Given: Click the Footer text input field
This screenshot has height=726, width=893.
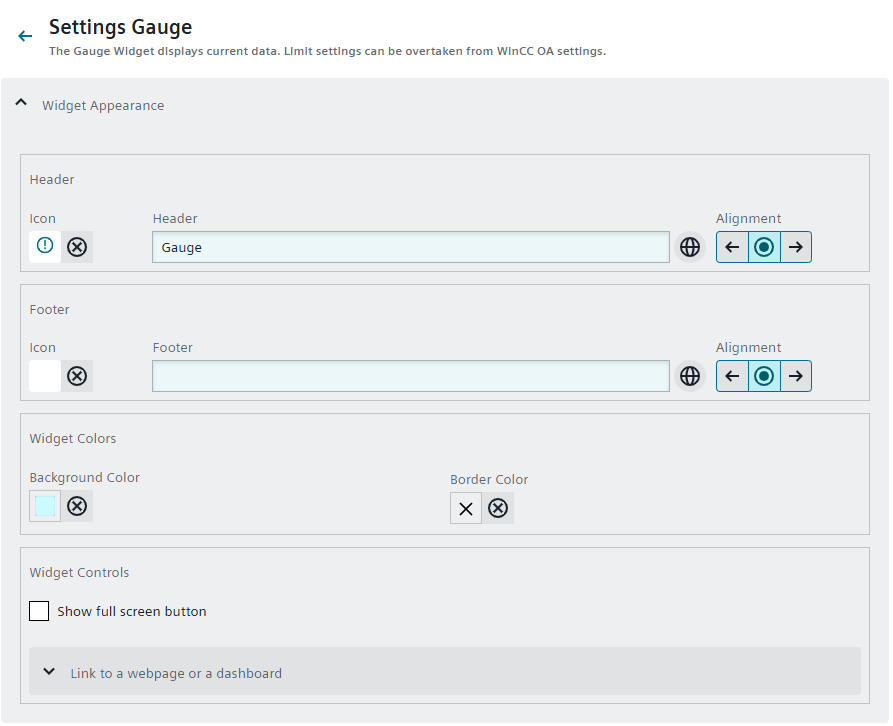Looking at the screenshot, I should [410, 376].
